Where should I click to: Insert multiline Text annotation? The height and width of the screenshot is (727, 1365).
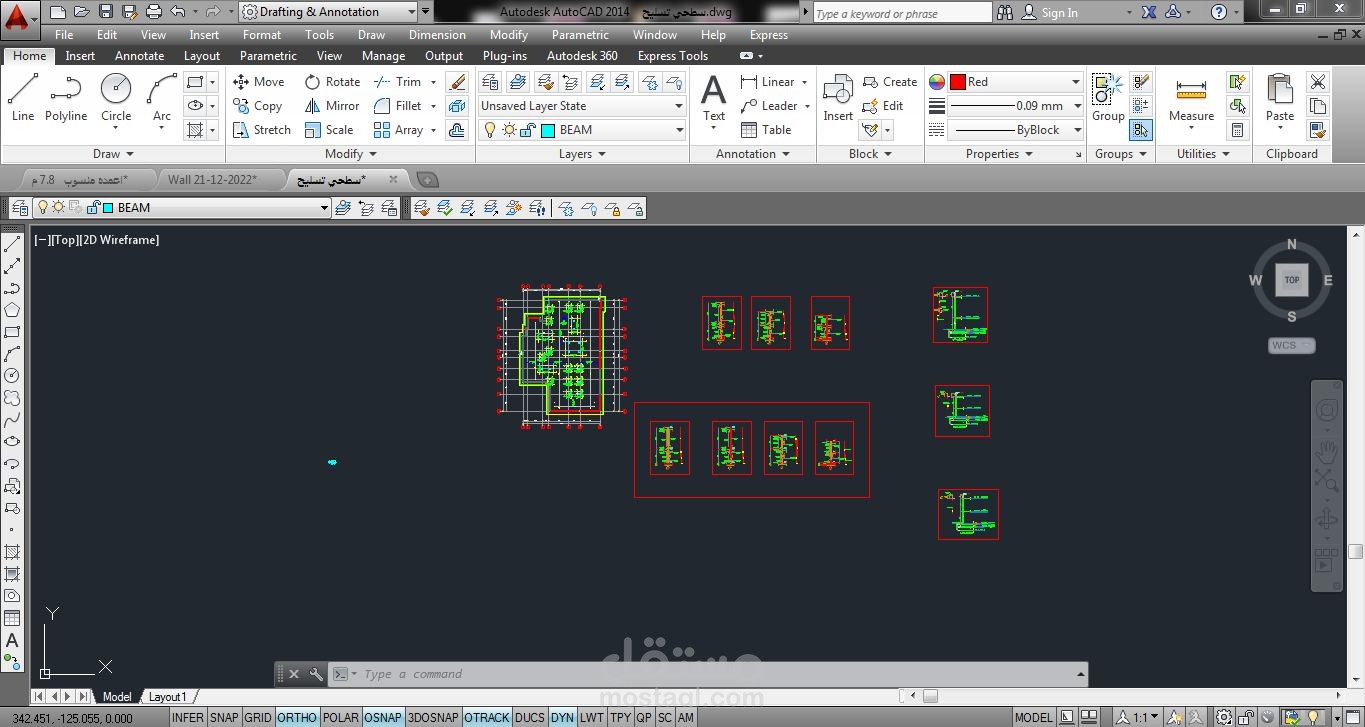click(713, 99)
